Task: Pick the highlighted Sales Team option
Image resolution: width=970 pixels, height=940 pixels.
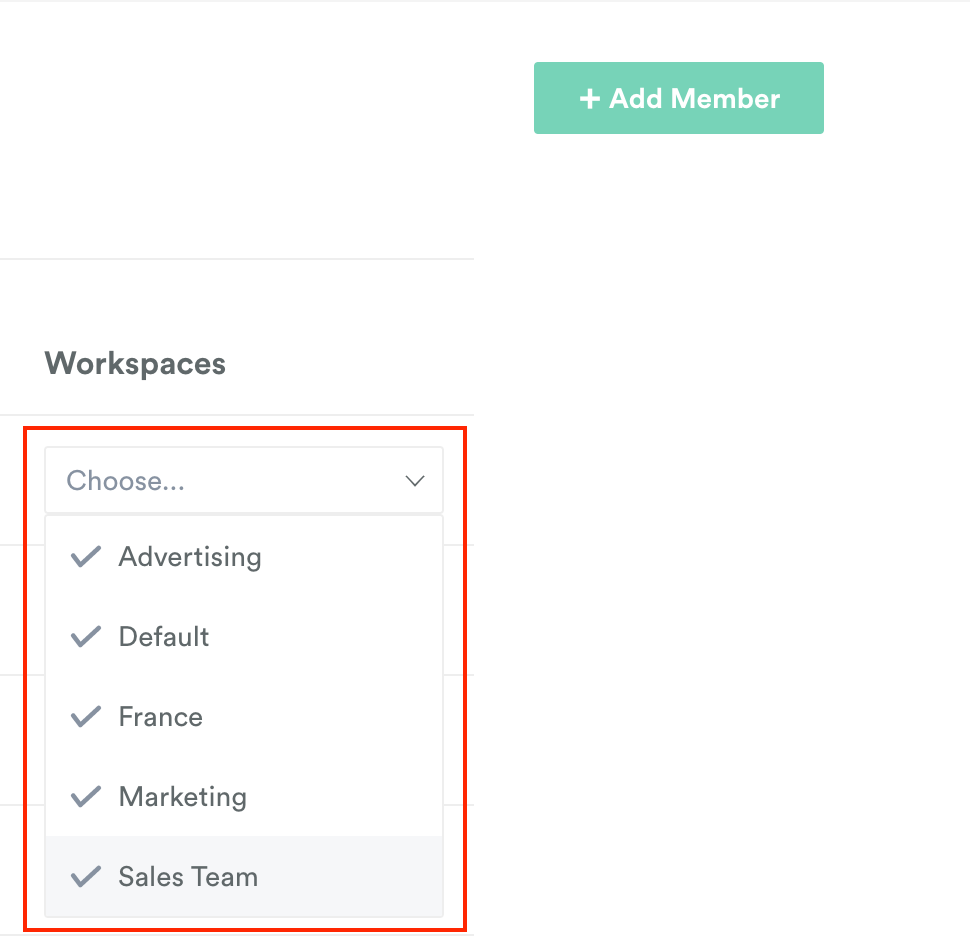Action: (x=244, y=876)
